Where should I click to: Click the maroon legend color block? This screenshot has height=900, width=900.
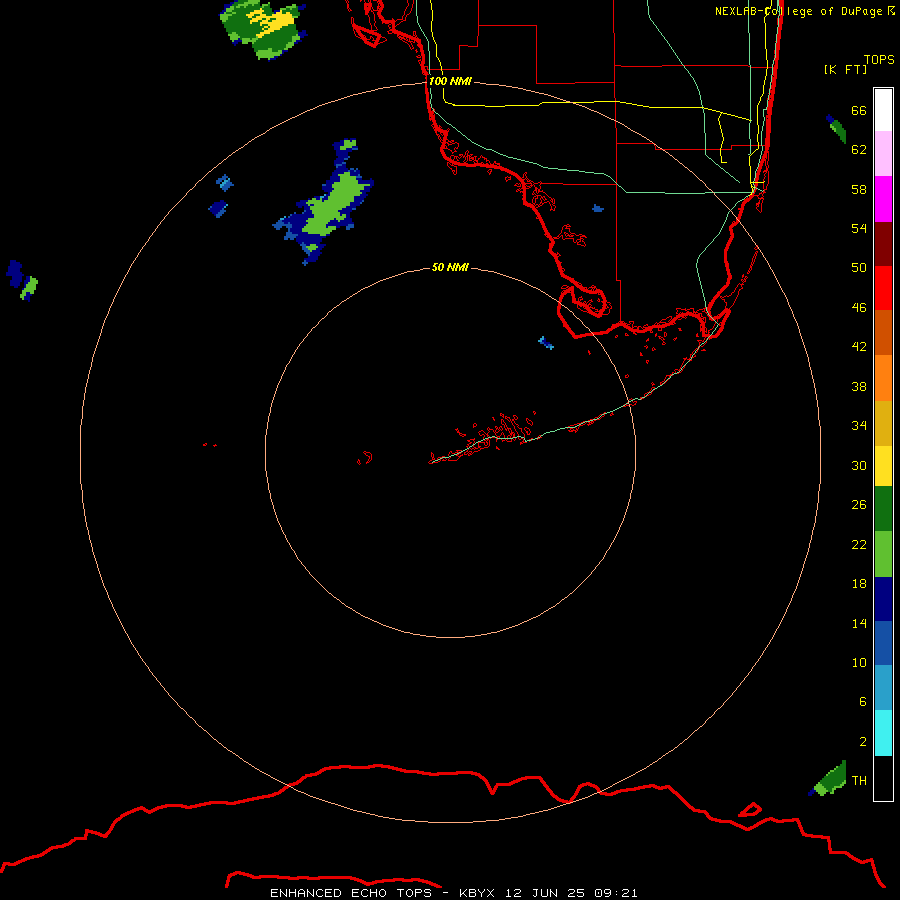[883, 244]
